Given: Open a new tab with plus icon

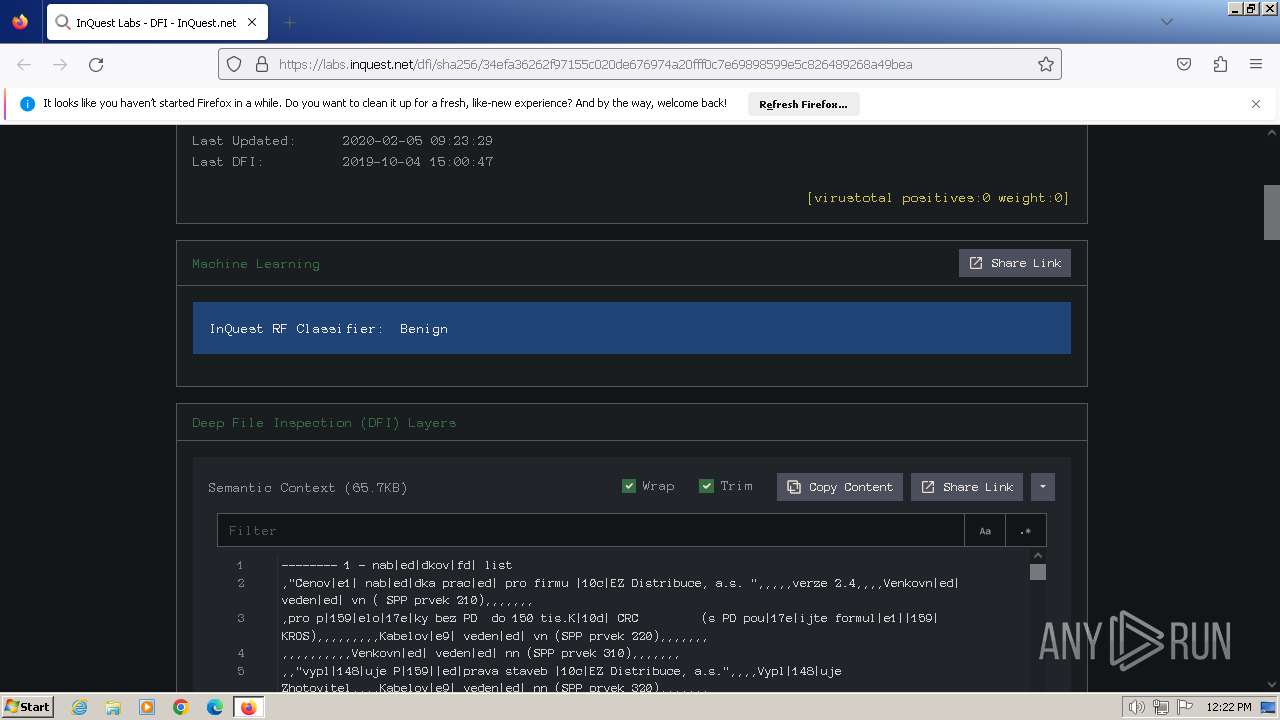Looking at the screenshot, I should click(289, 22).
